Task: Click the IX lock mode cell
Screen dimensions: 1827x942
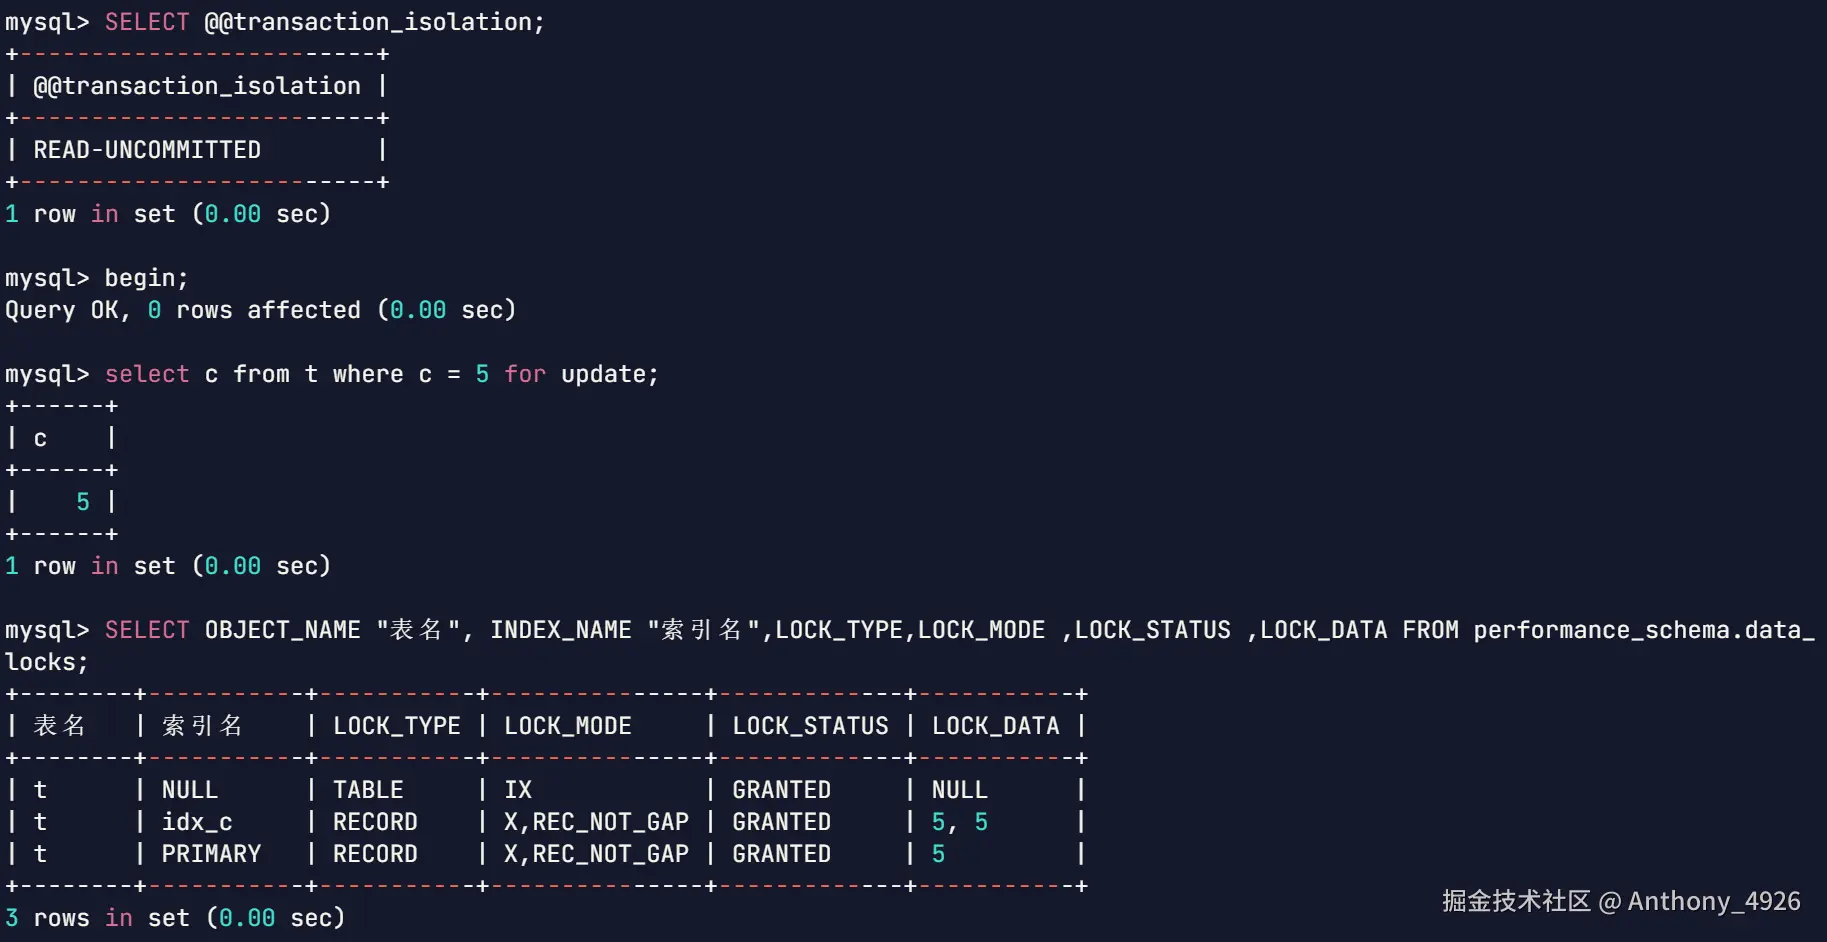Action: click(x=518, y=790)
